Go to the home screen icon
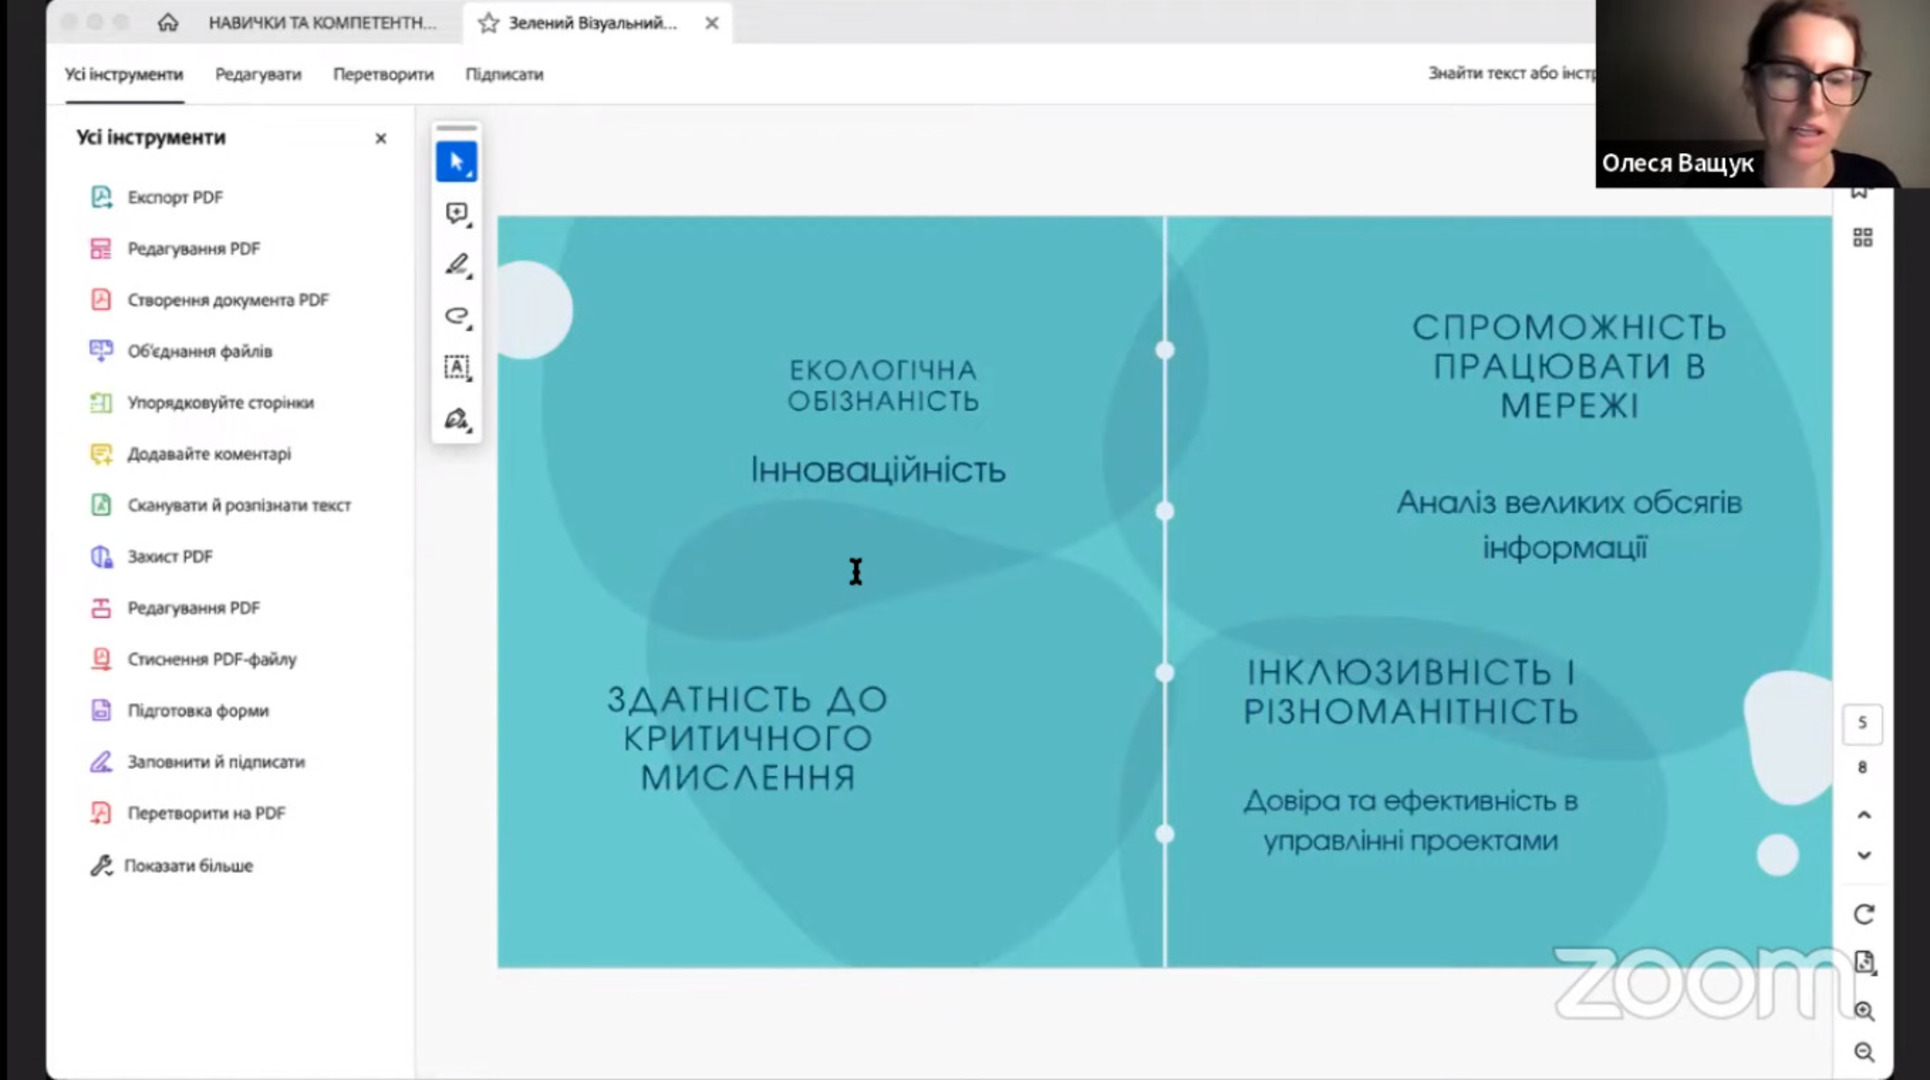Image resolution: width=1930 pixels, height=1080 pixels. click(168, 22)
